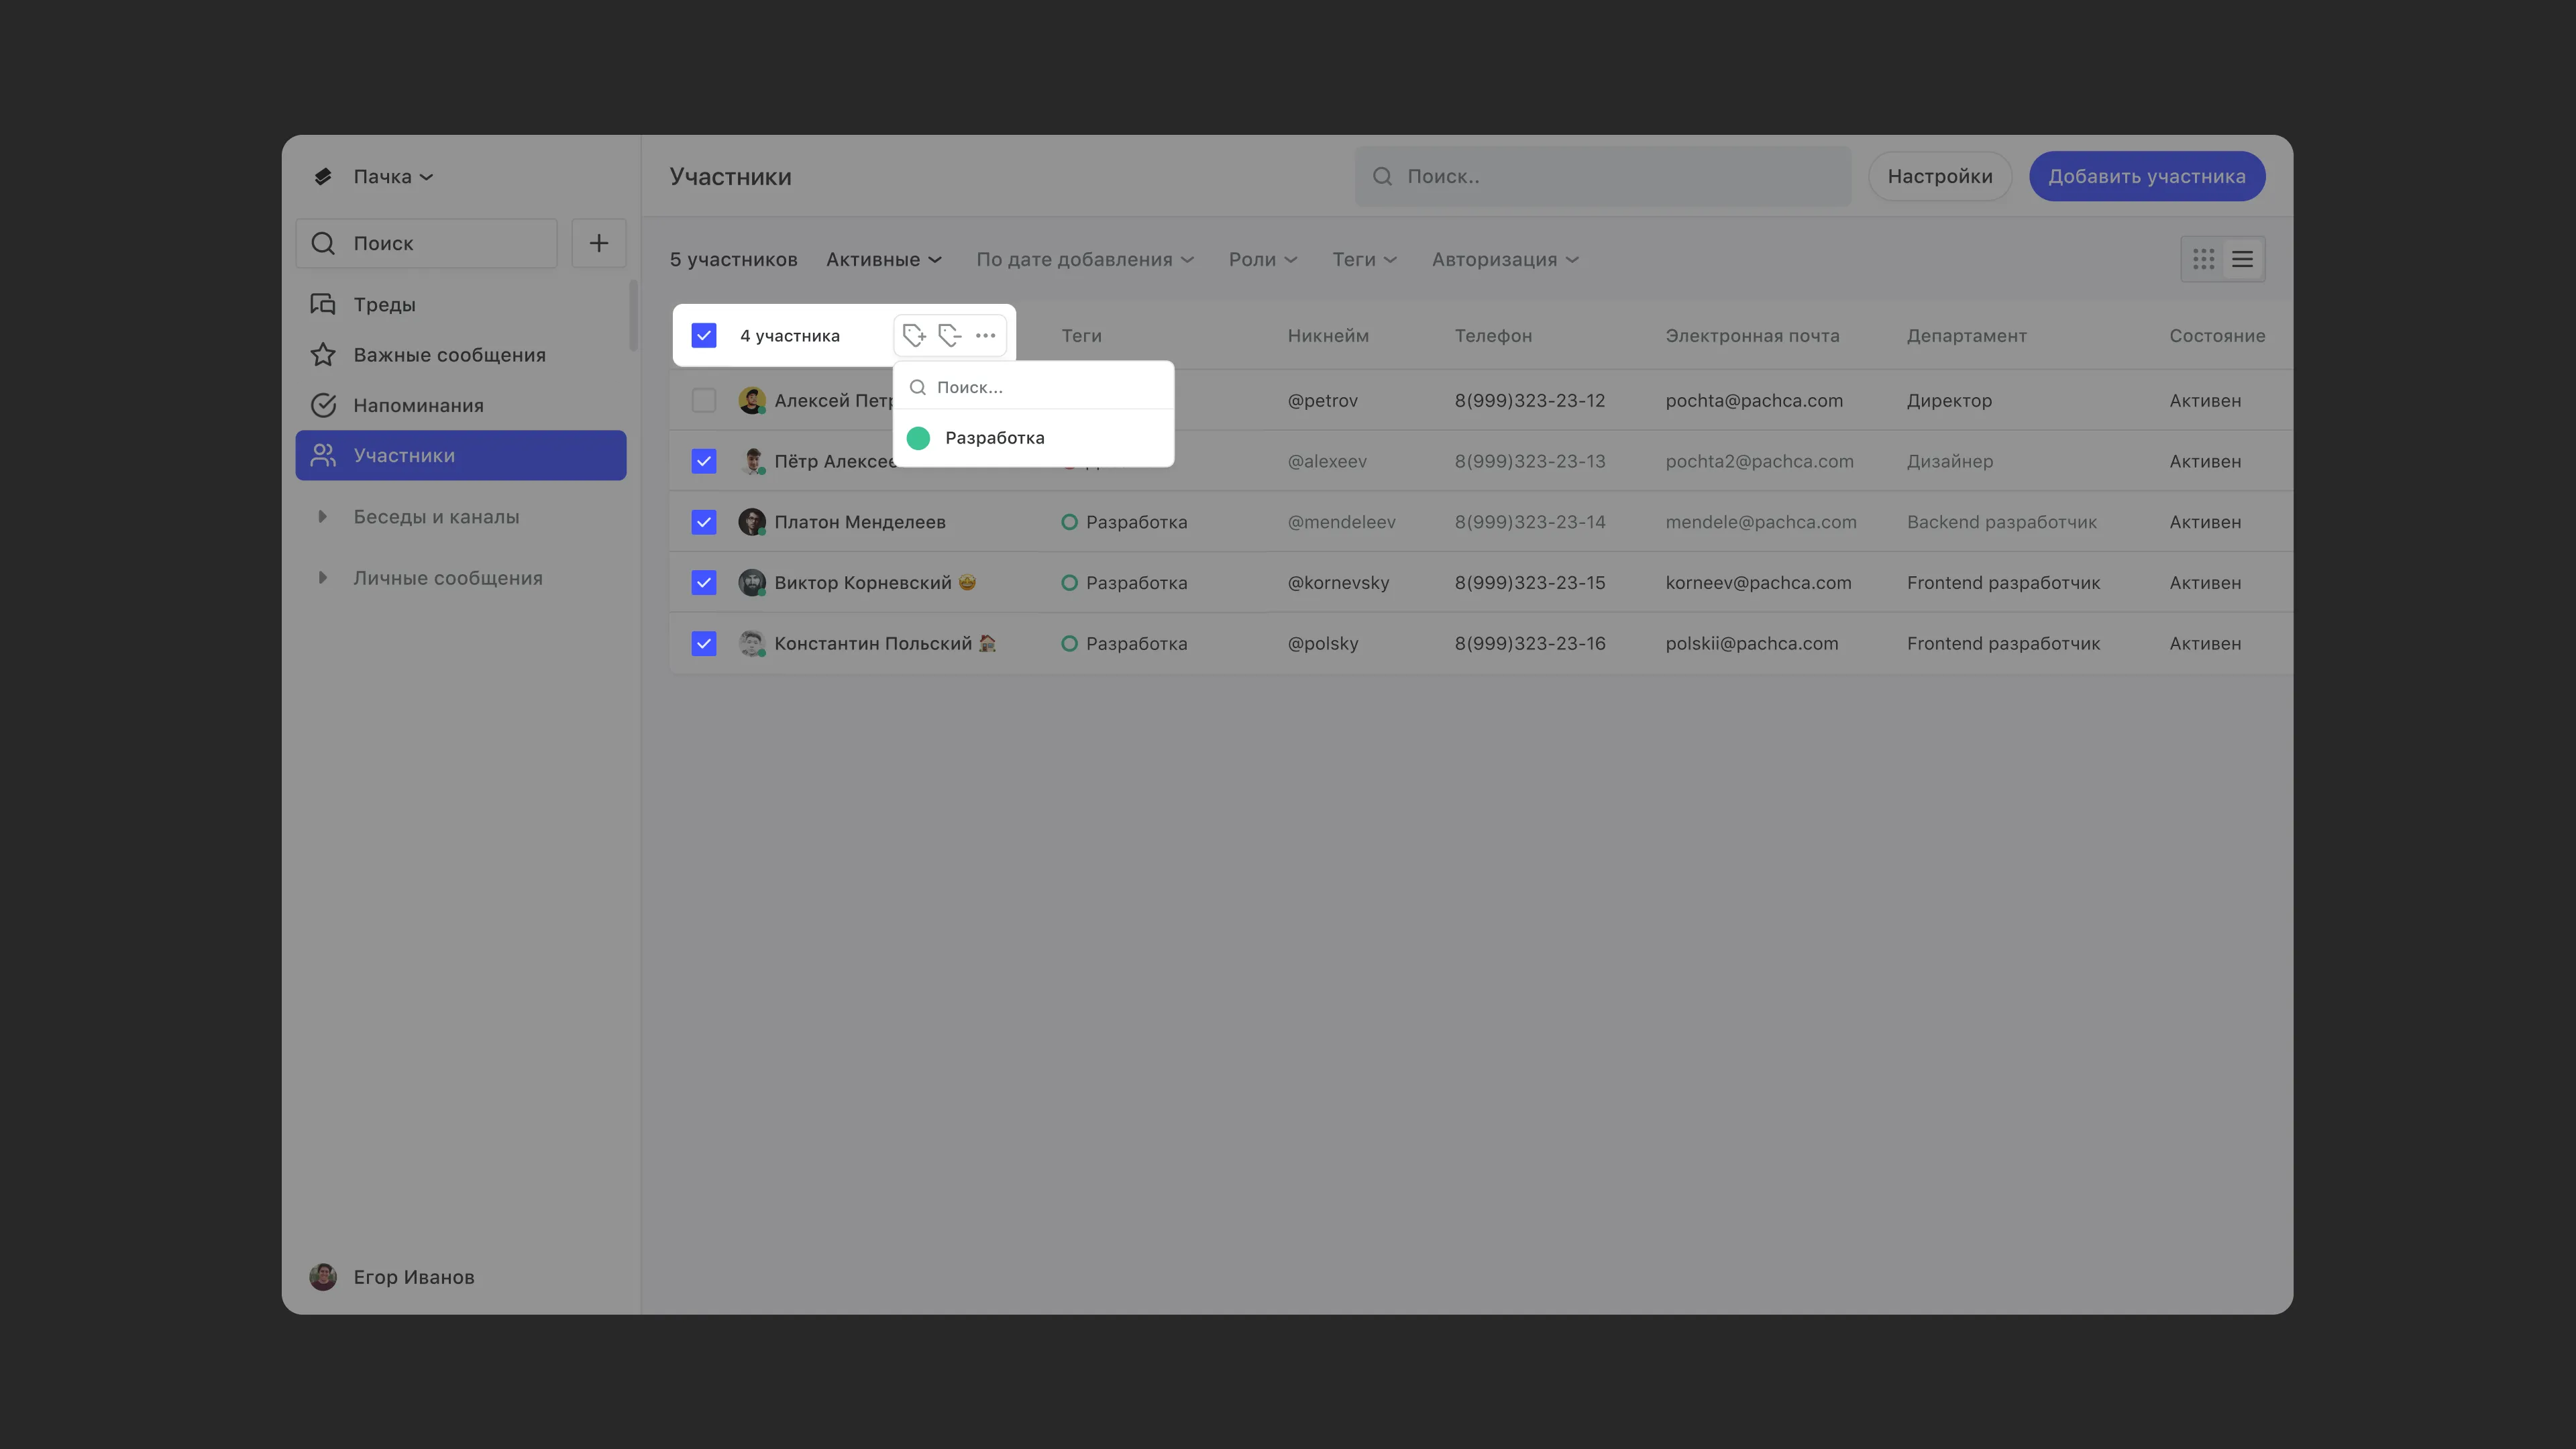Image resolution: width=2576 pixels, height=1449 pixels.
Task: Open the Настройки button
Action: 1939,177
